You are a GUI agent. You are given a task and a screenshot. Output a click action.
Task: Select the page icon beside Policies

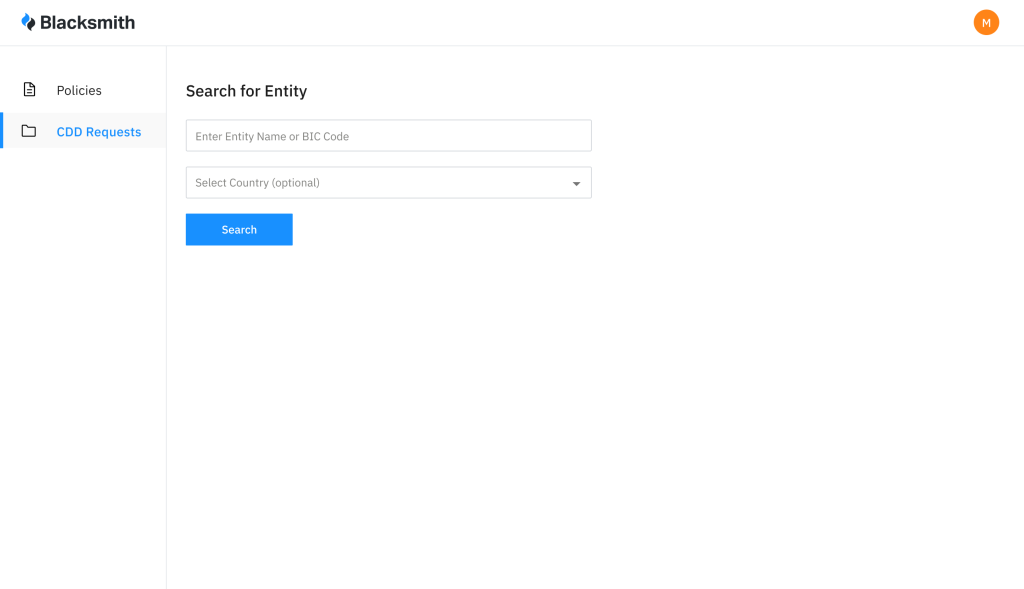[31, 89]
